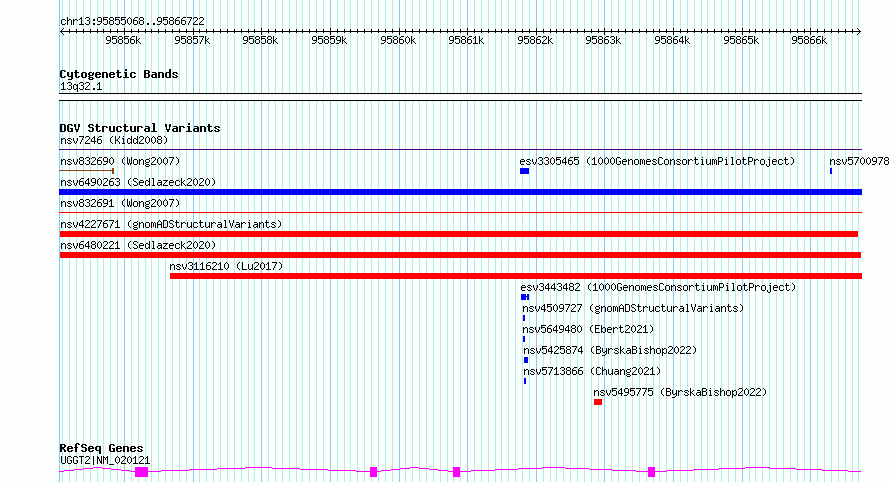Click the red nsv4227671 variant bar
The height and width of the screenshot is (482, 890).
(459, 234)
